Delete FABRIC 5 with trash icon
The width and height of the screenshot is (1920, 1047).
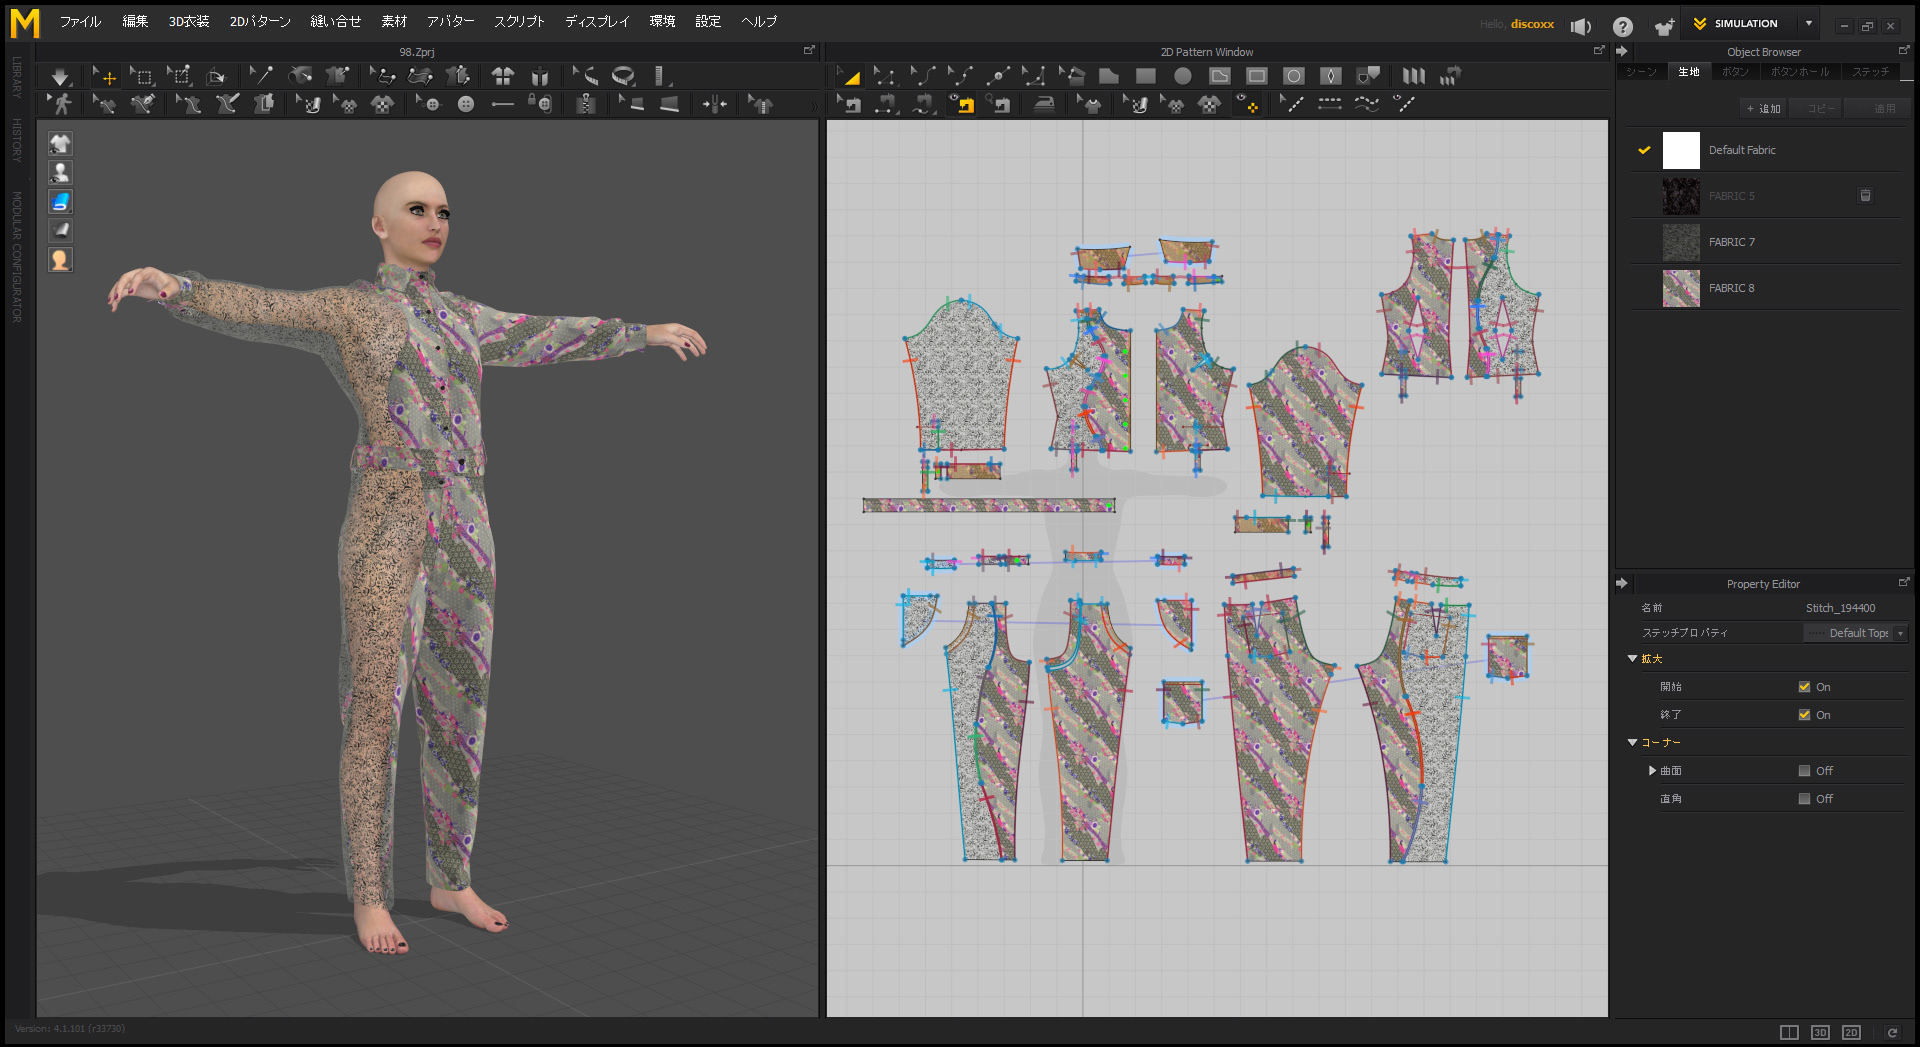[1865, 196]
